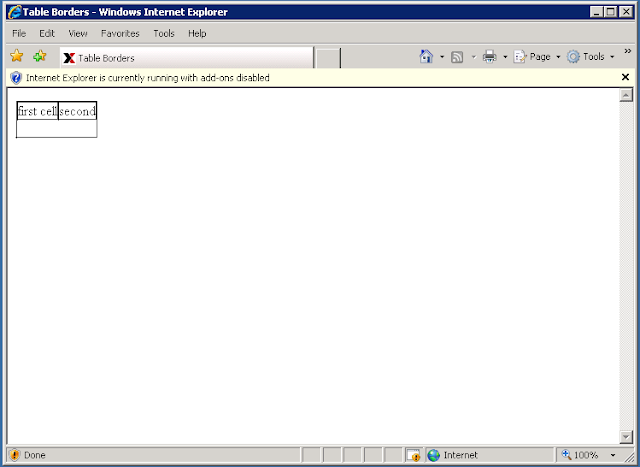Open the Page toolbar menu
This screenshot has width=640, height=467.
(537, 57)
